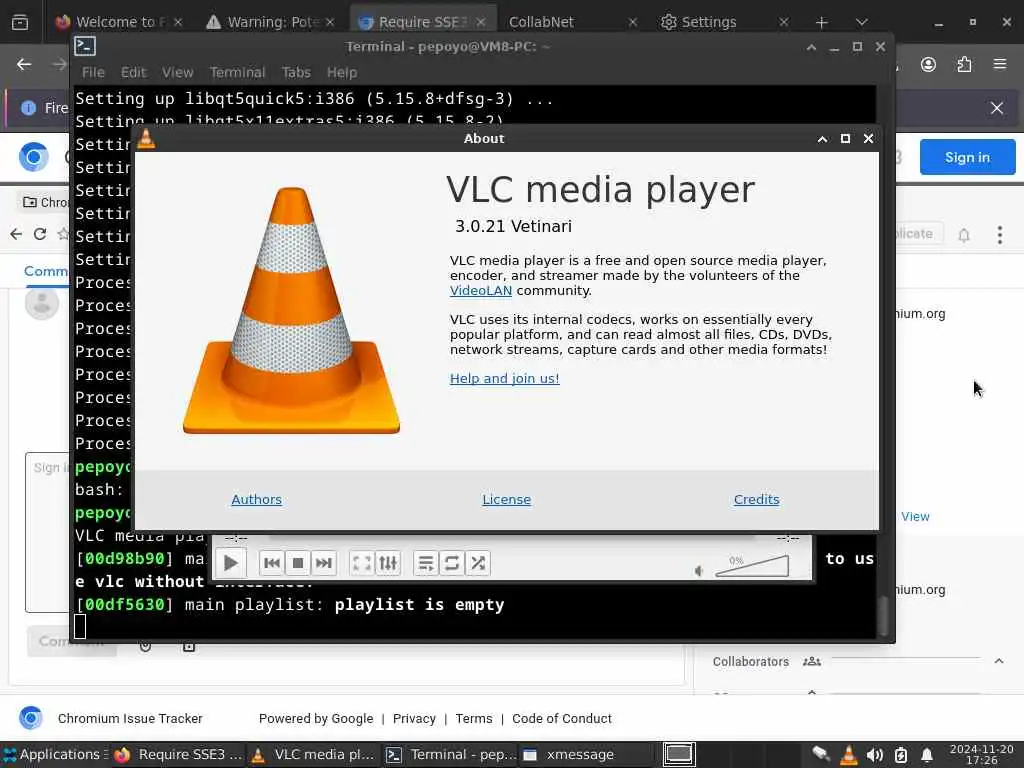The height and width of the screenshot is (768, 1024).
Task: Click the VLC seek progress bar
Action: [x=512, y=538]
